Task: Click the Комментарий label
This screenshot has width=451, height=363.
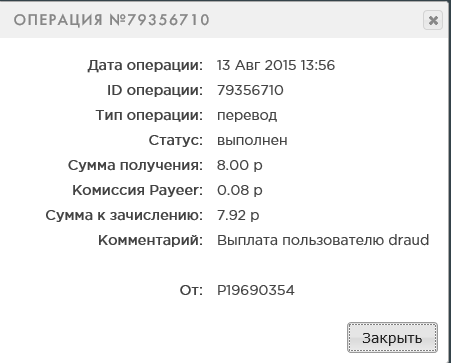Action: (x=150, y=240)
